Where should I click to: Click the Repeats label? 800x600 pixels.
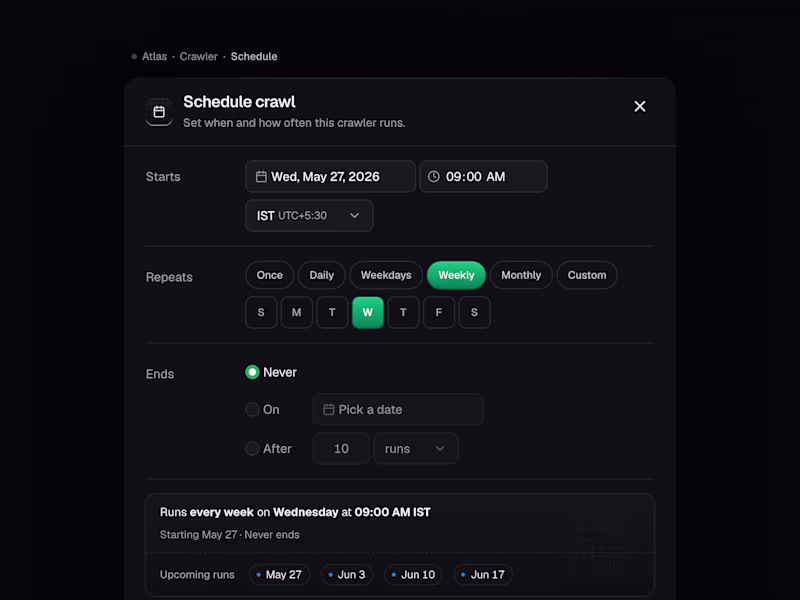[x=169, y=277]
